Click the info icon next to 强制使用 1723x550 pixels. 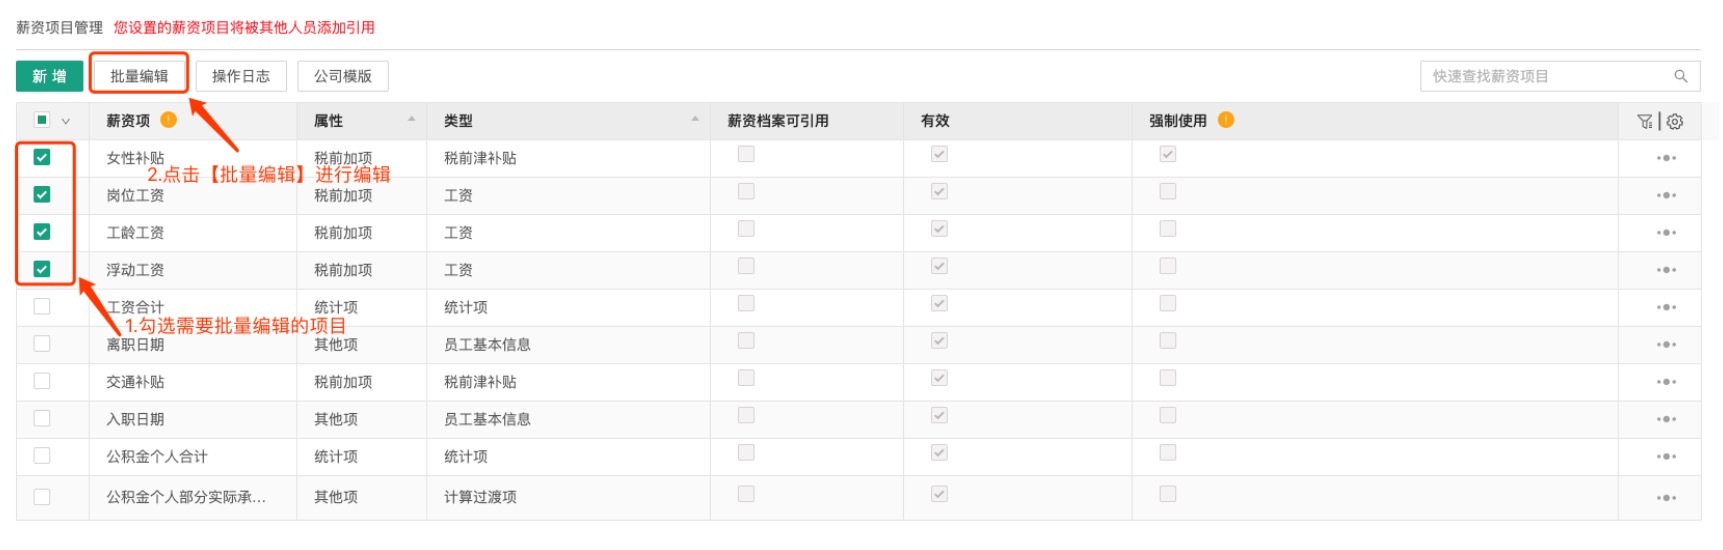coord(1226,120)
